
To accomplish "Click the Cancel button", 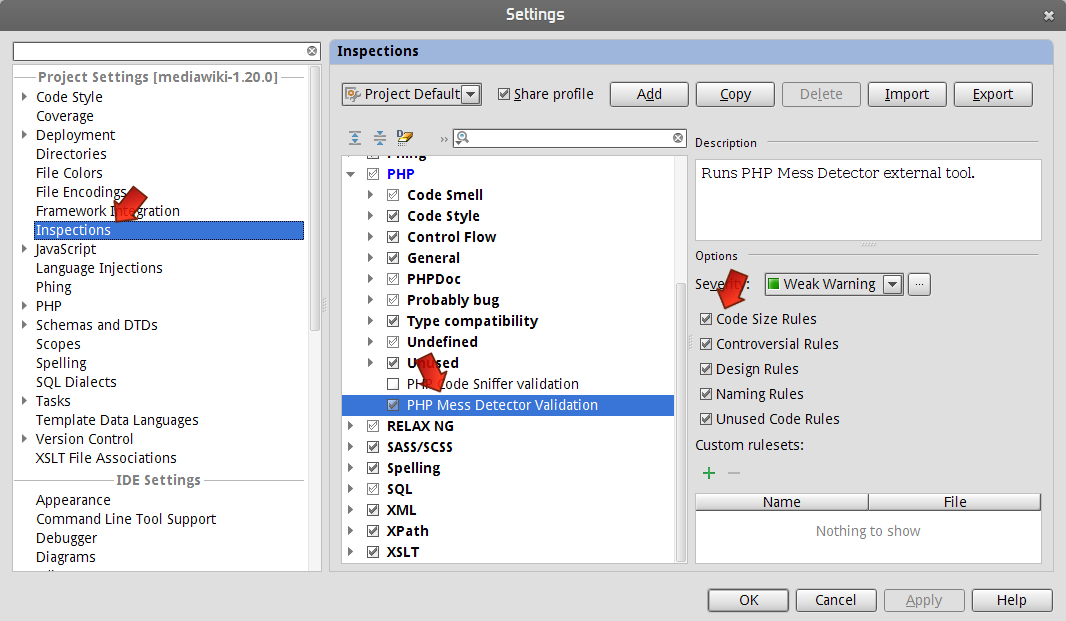I will click(836, 601).
